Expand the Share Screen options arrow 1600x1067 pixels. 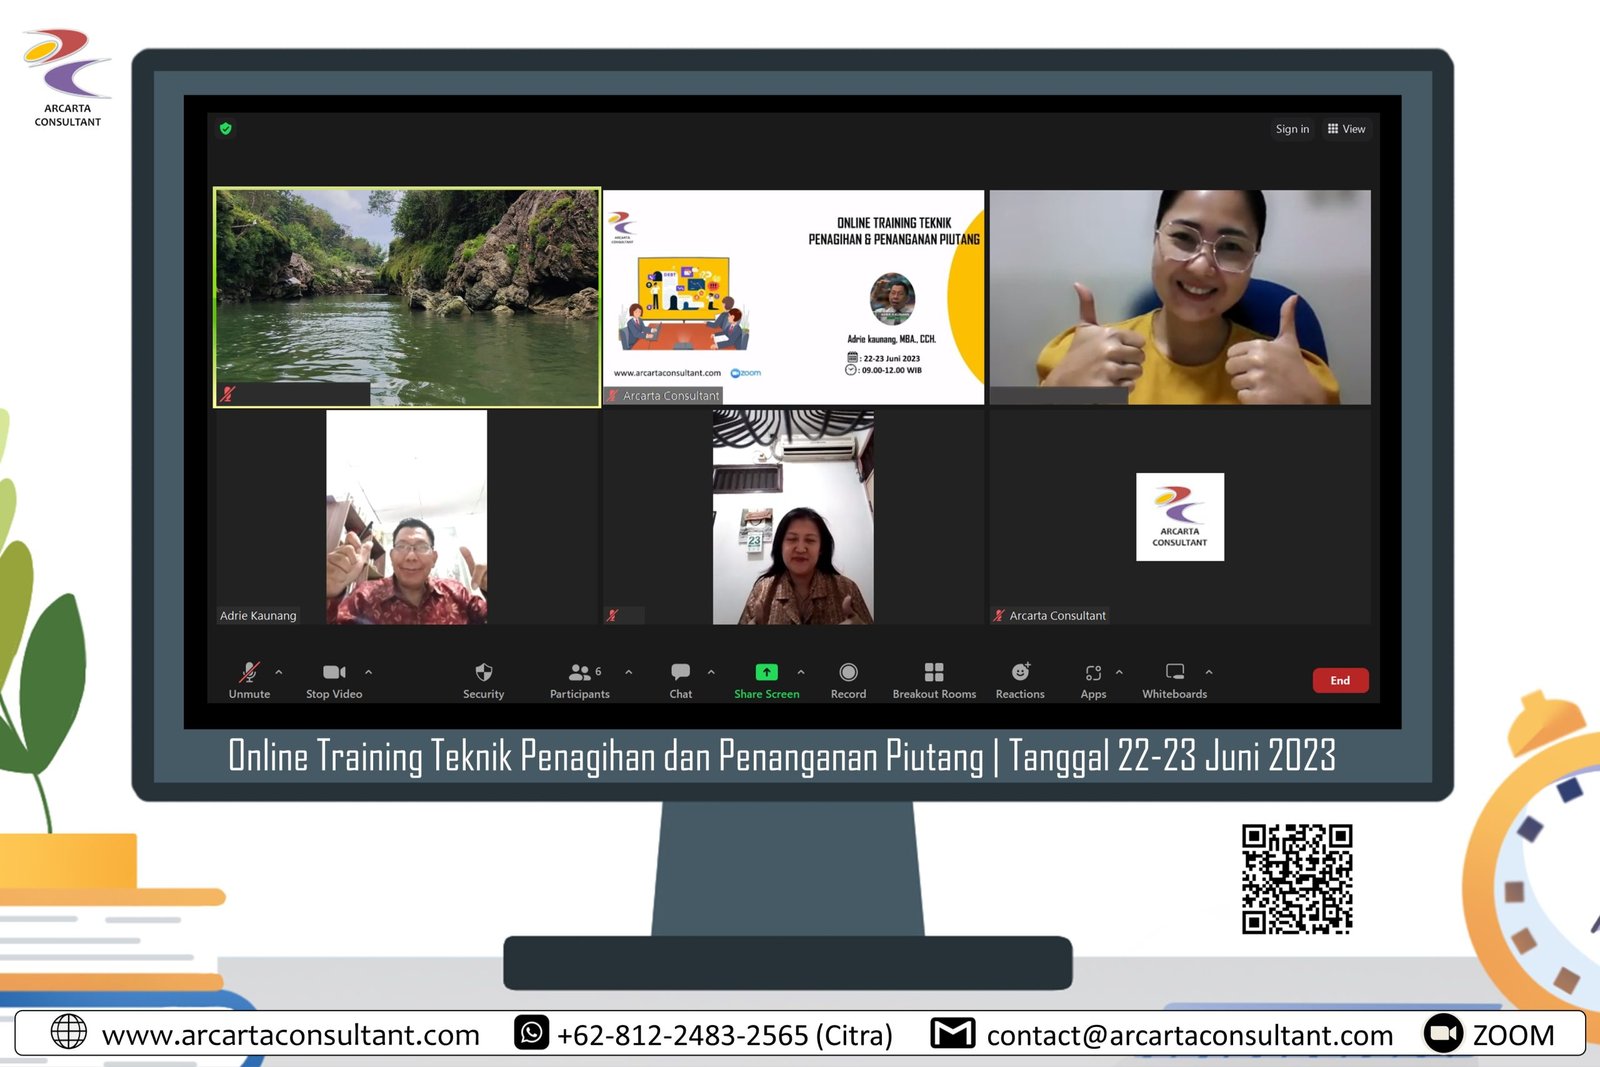801,672
